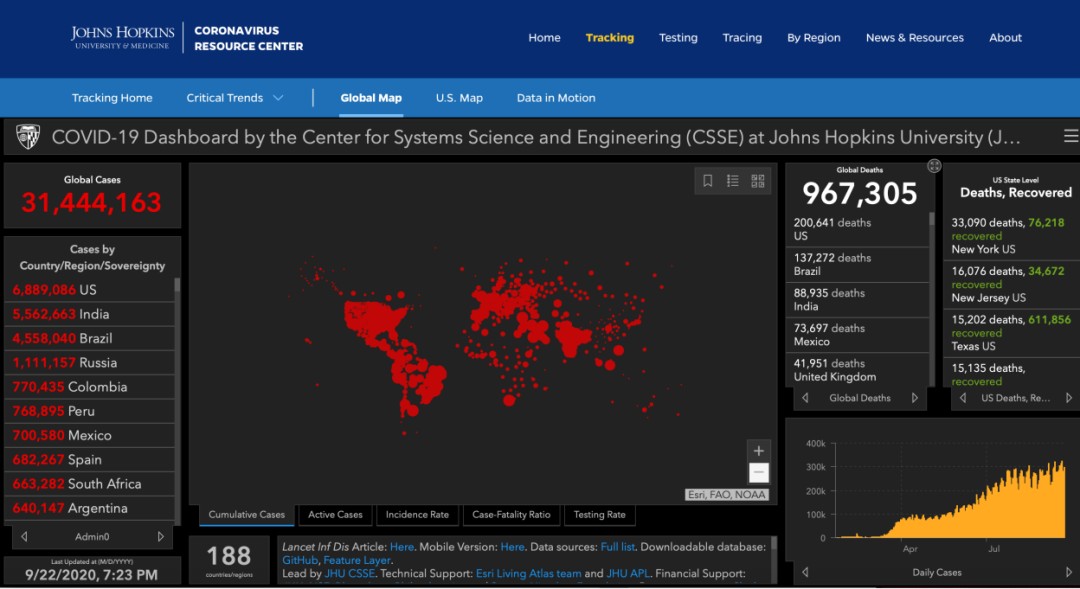Click right arrow beside Global Deaths label
This screenshot has width=1080, height=589.
tap(915, 397)
